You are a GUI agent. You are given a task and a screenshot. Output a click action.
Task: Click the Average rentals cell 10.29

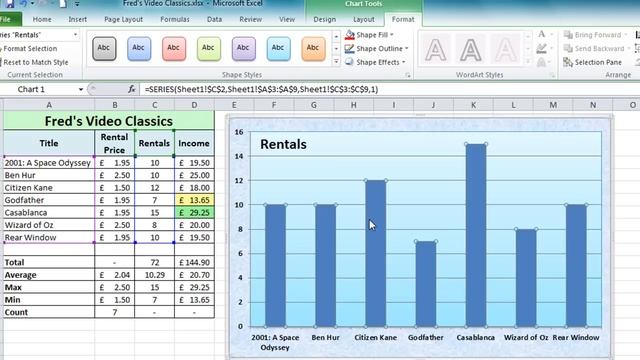click(x=155, y=275)
